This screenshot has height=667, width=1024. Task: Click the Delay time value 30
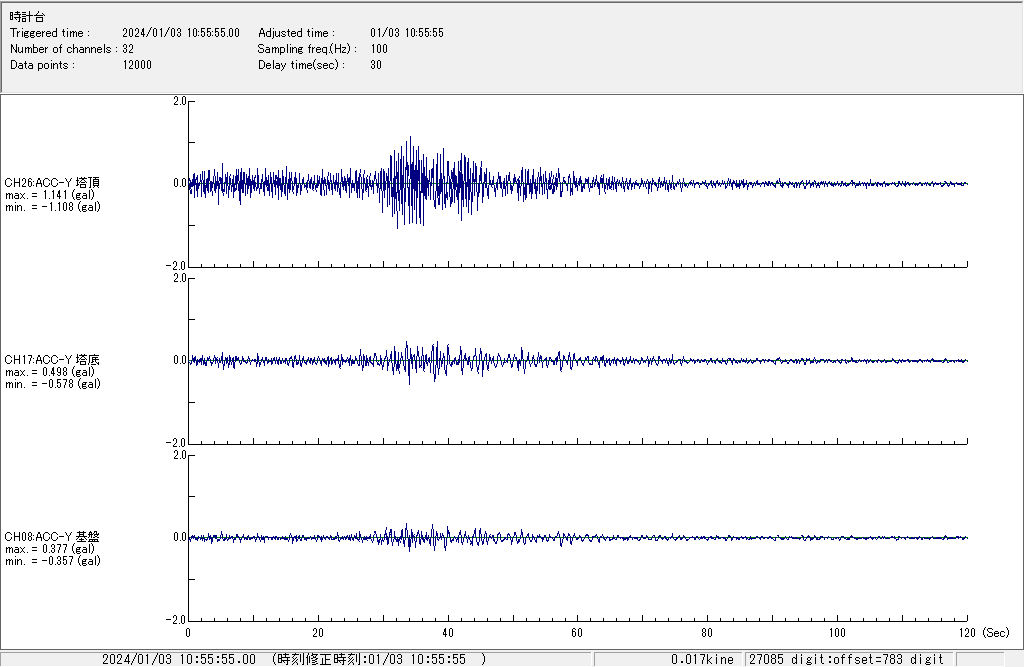click(376, 65)
